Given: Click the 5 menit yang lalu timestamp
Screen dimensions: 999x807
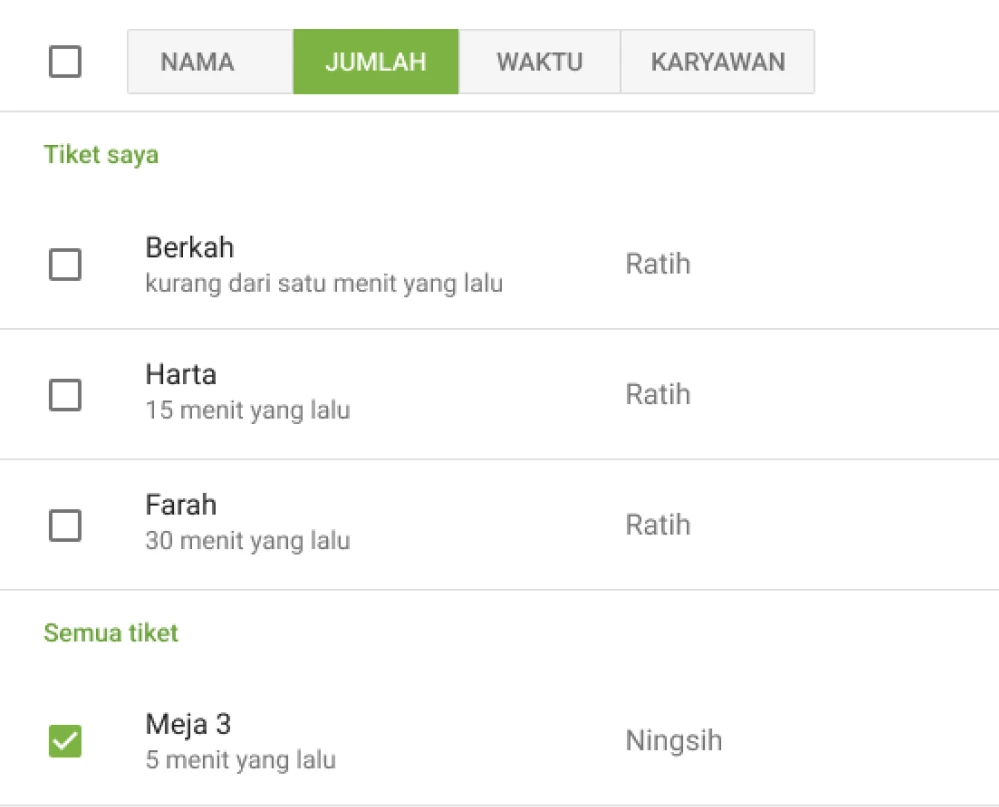Looking at the screenshot, I should (239, 759).
